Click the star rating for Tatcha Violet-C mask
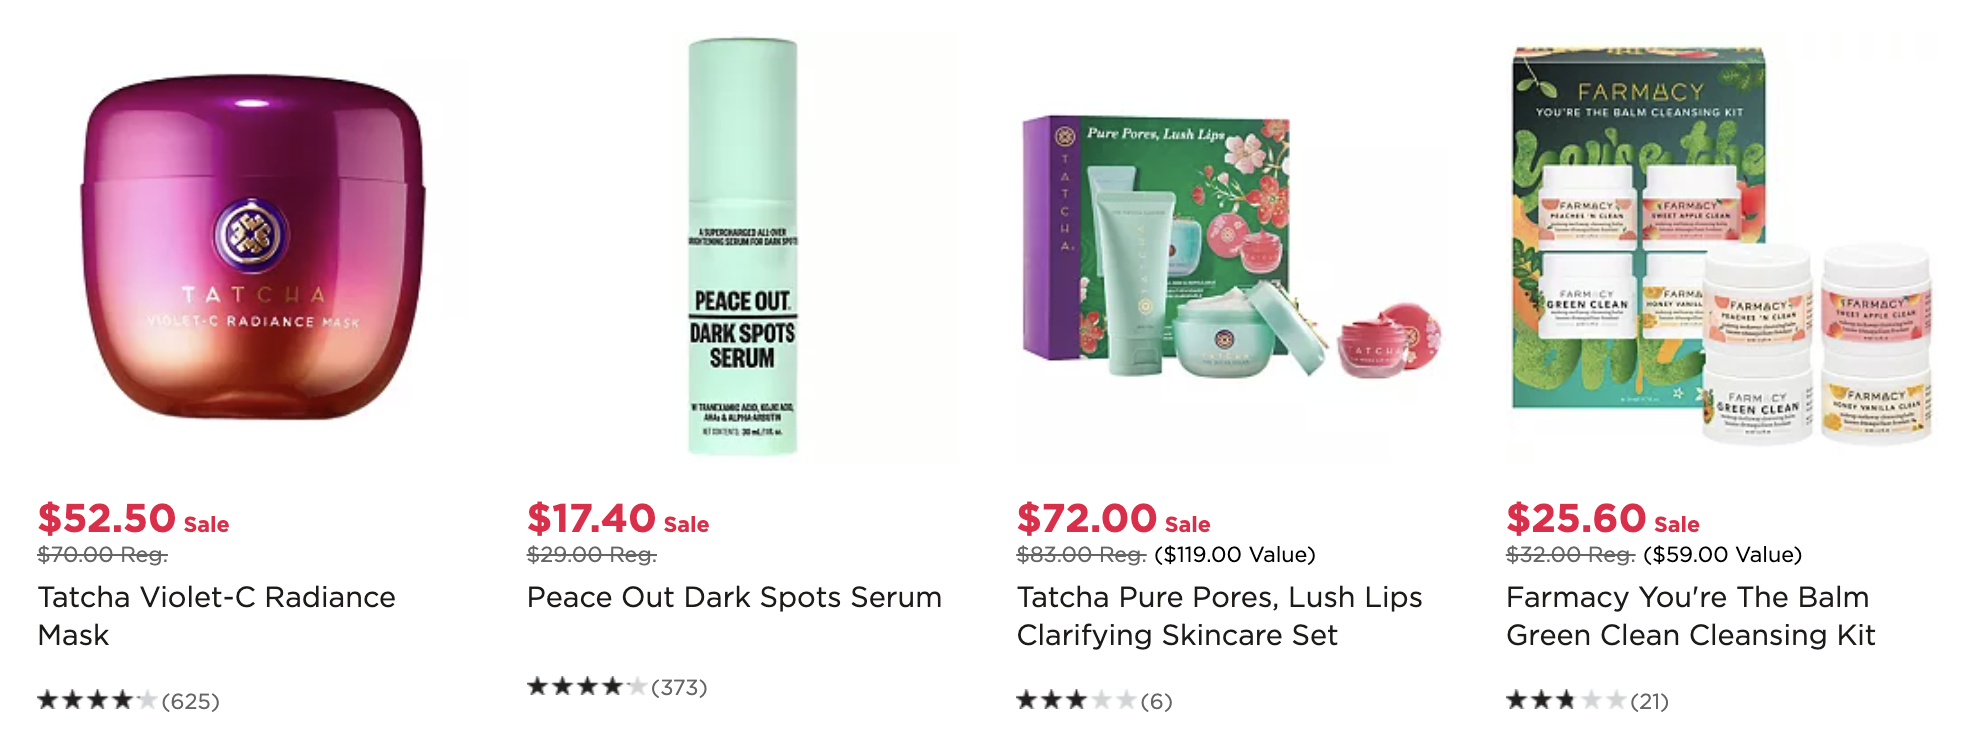The image size is (1972, 732). 97,700
